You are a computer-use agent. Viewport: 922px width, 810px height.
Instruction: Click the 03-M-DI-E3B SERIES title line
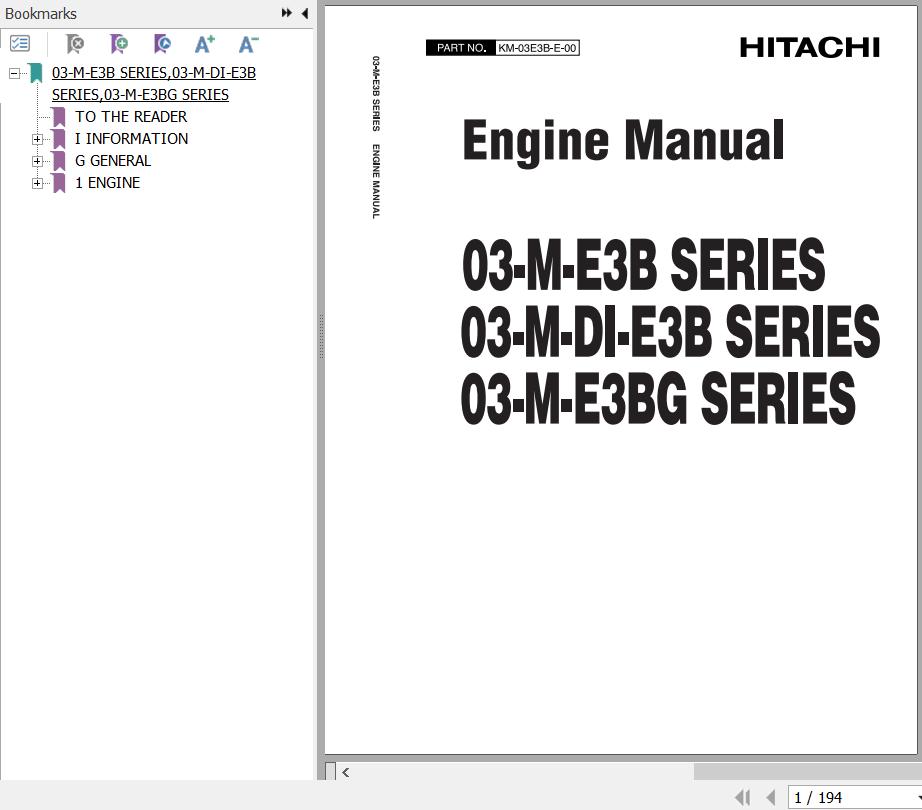pyautogui.click(x=670, y=332)
